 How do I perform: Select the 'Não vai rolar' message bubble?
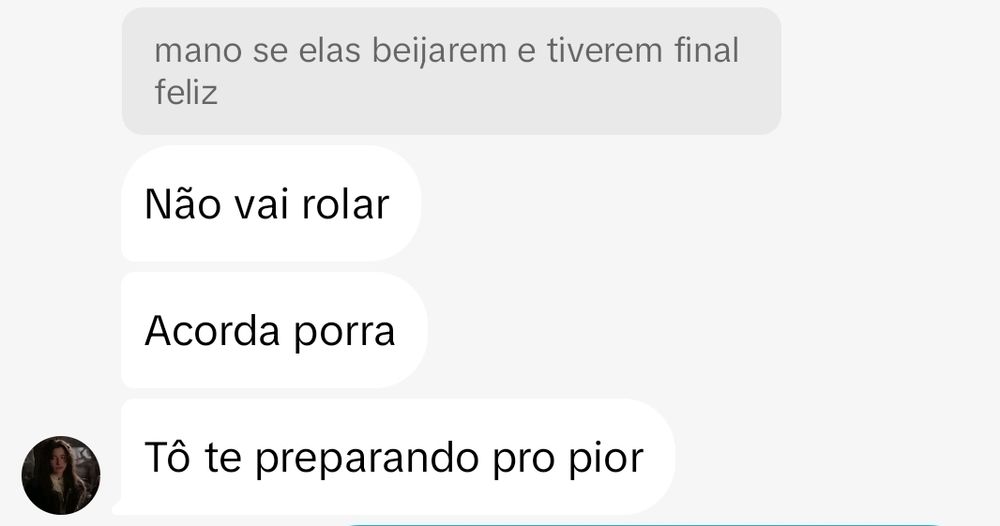pyautogui.click(x=271, y=204)
